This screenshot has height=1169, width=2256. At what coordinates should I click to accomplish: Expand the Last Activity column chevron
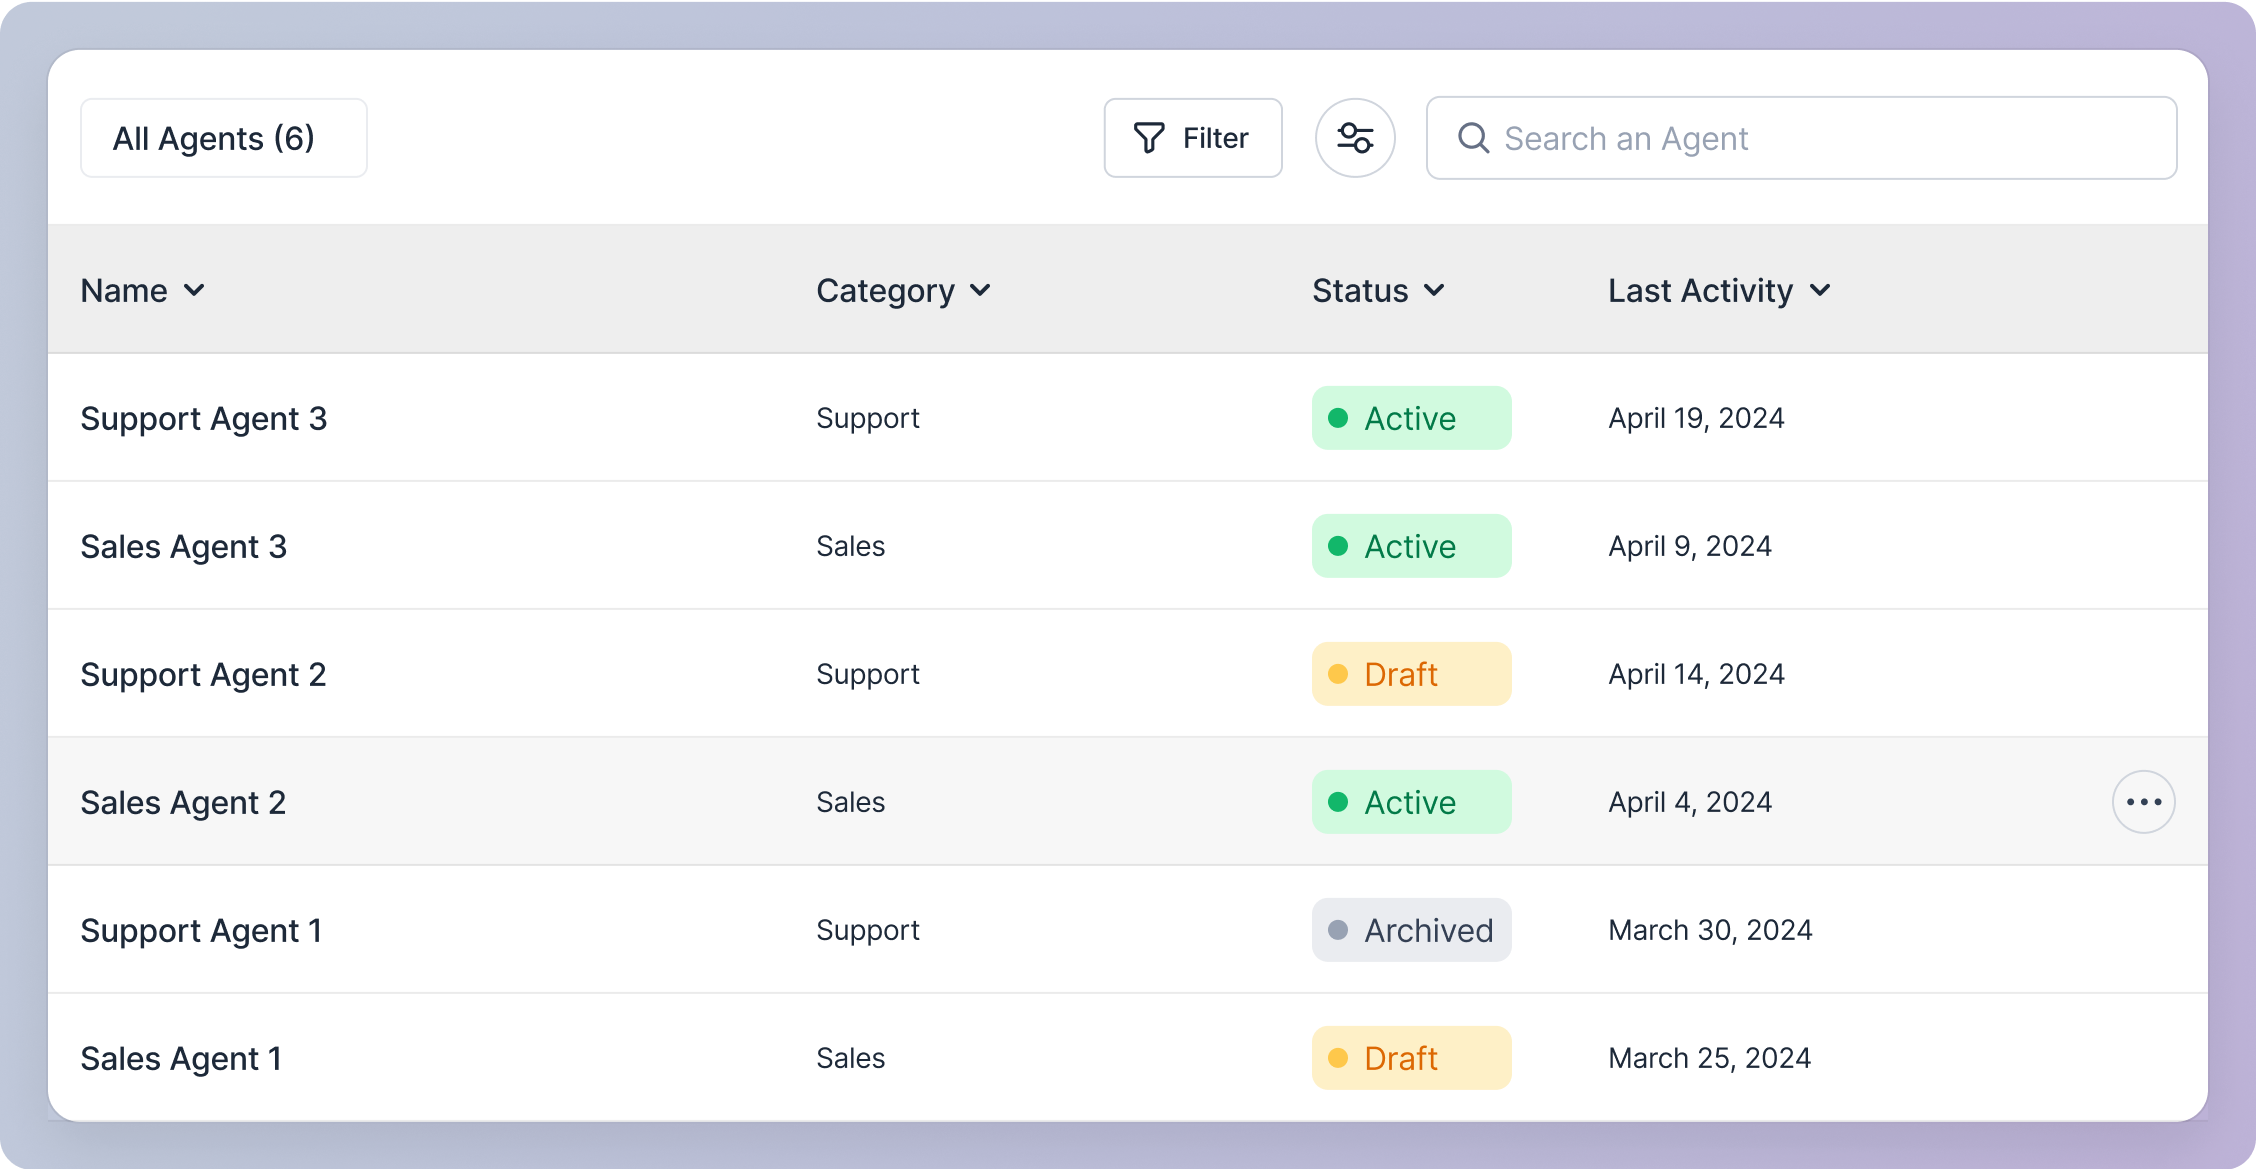coord(1820,290)
